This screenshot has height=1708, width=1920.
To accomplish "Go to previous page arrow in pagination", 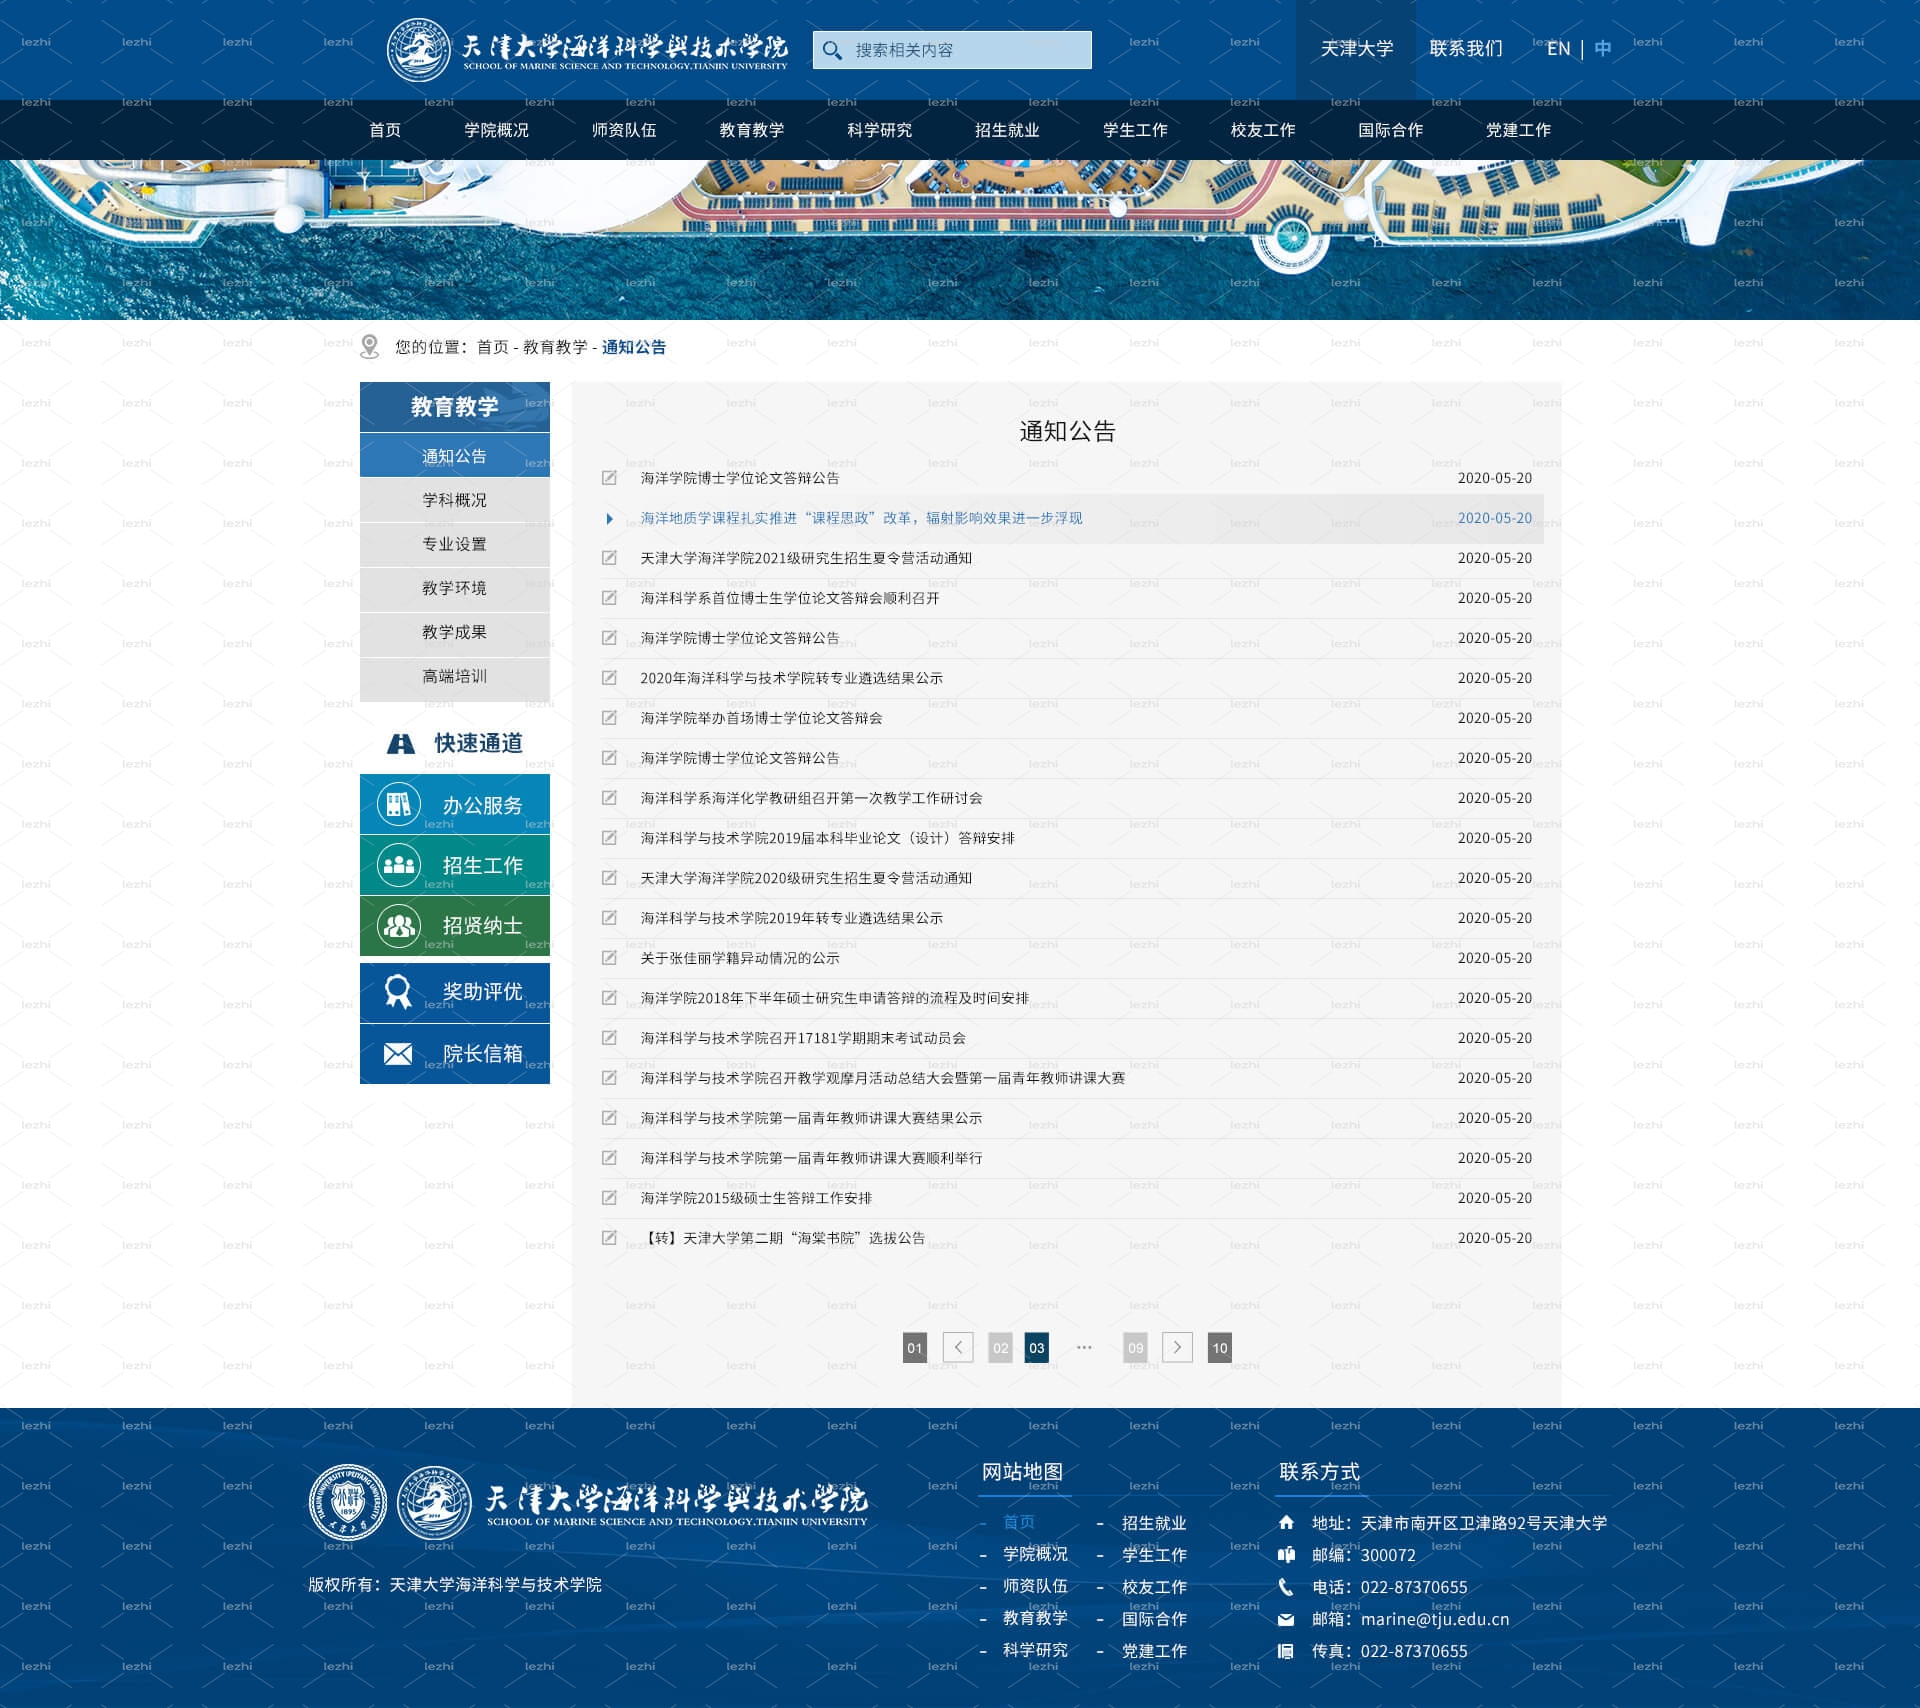I will pos(958,1347).
